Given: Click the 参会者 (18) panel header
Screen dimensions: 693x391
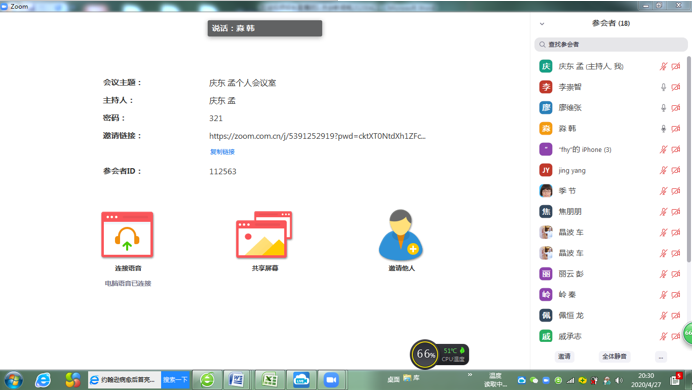Looking at the screenshot, I should click(x=611, y=23).
